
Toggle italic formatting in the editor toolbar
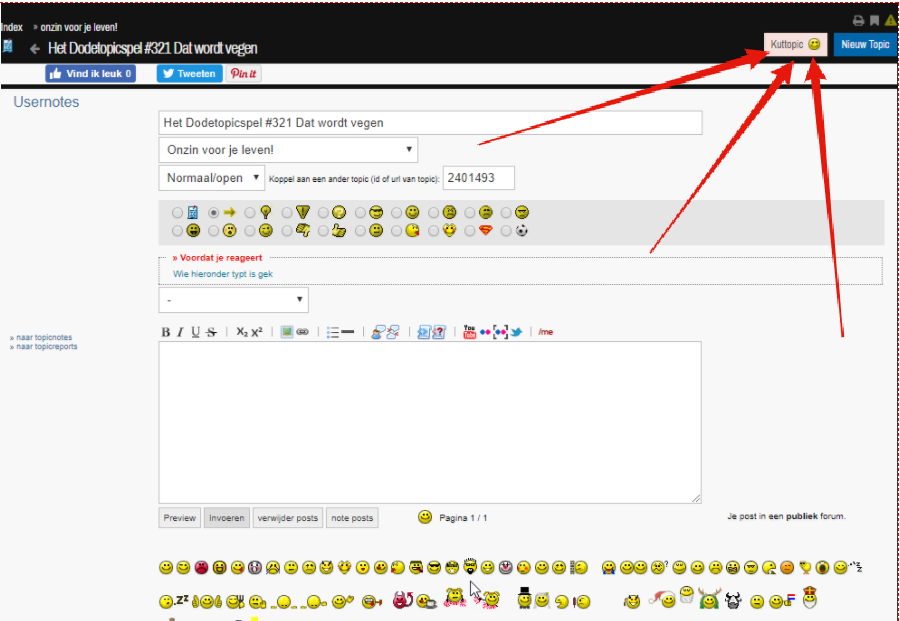[x=180, y=332]
